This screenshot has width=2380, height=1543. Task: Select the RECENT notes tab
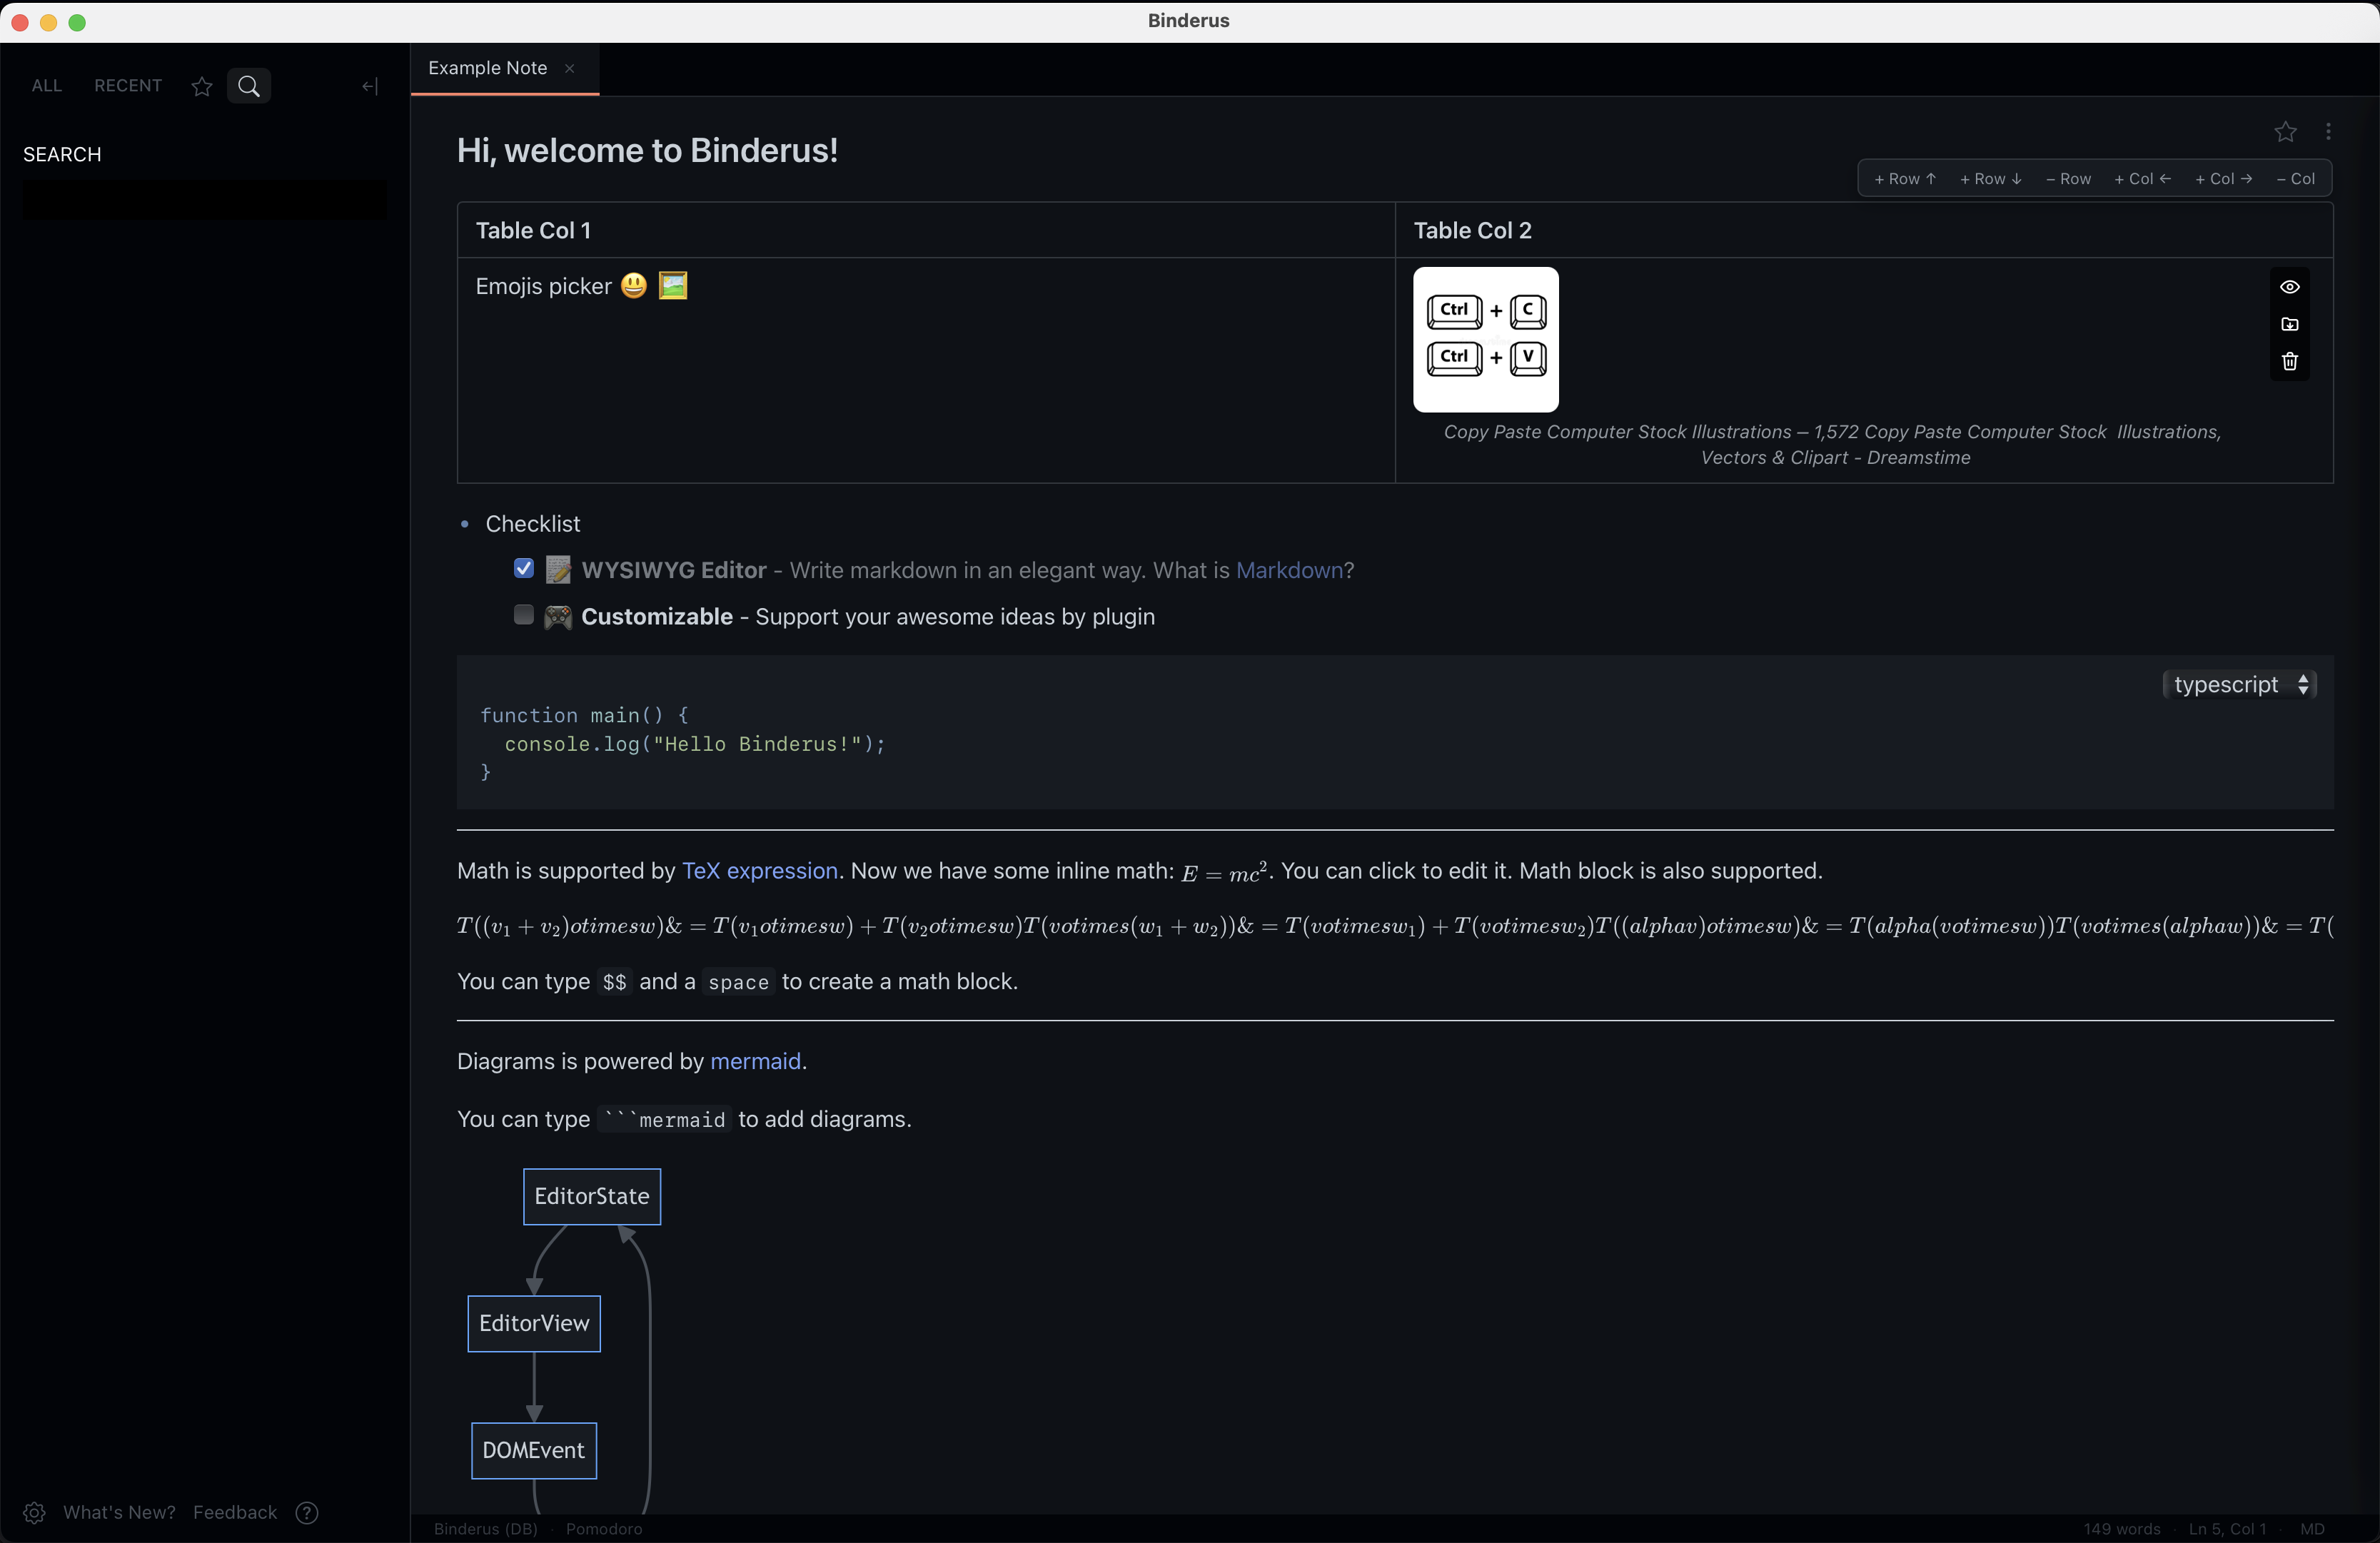pyautogui.click(x=128, y=86)
